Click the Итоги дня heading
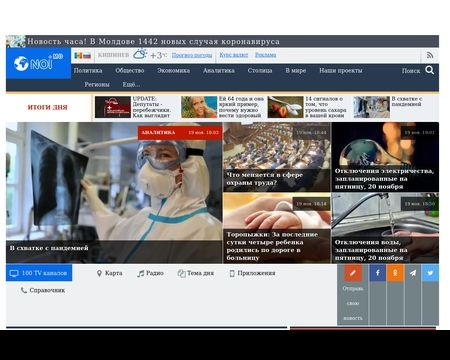450x360 pixels. [47, 107]
